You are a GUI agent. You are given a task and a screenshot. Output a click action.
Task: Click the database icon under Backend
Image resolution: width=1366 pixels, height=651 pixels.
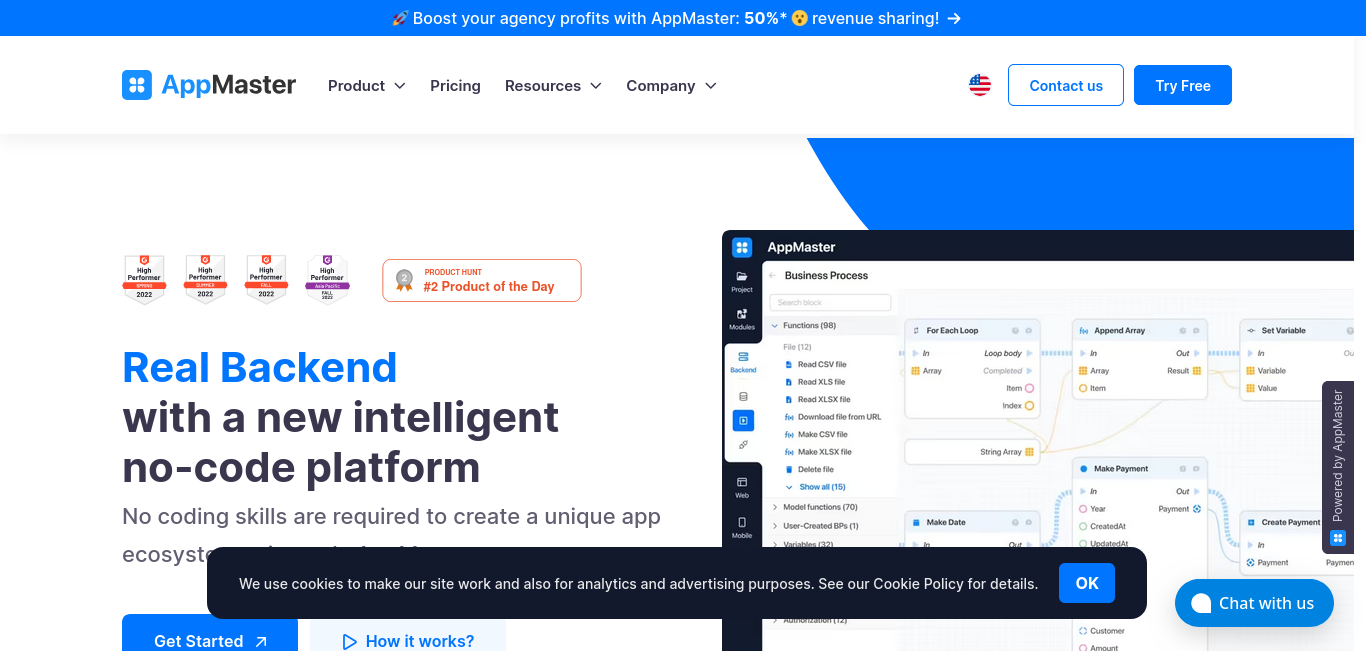(x=743, y=397)
